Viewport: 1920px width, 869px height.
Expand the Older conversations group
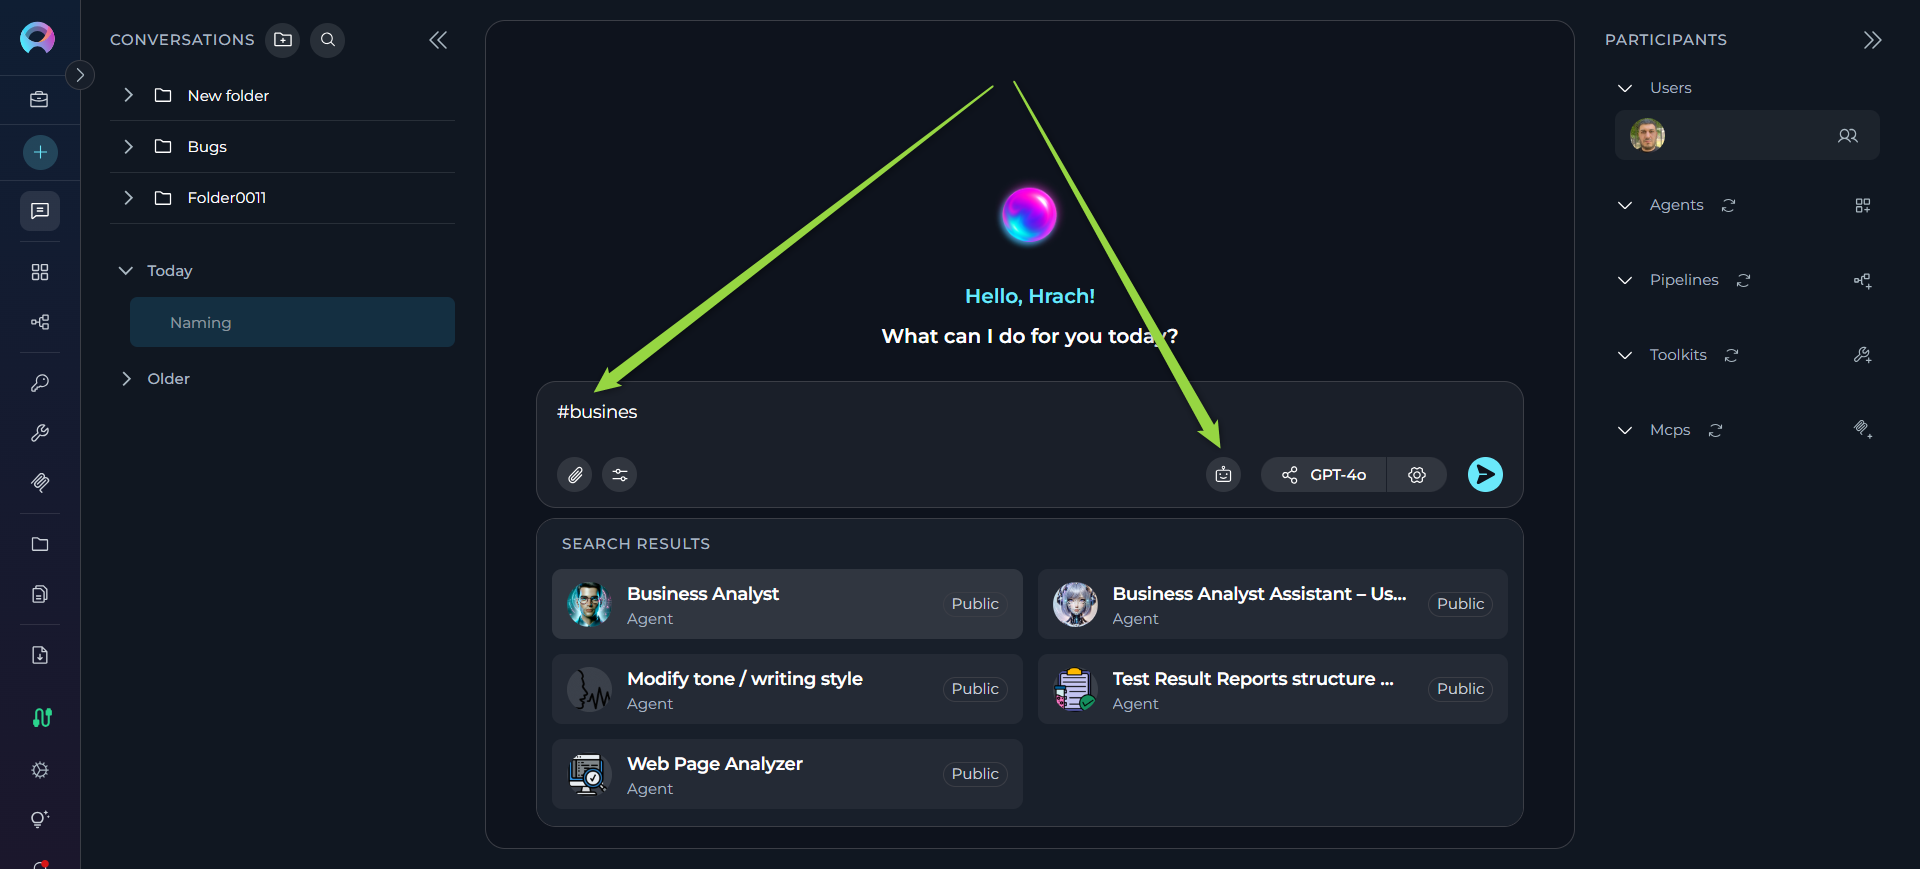click(126, 379)
